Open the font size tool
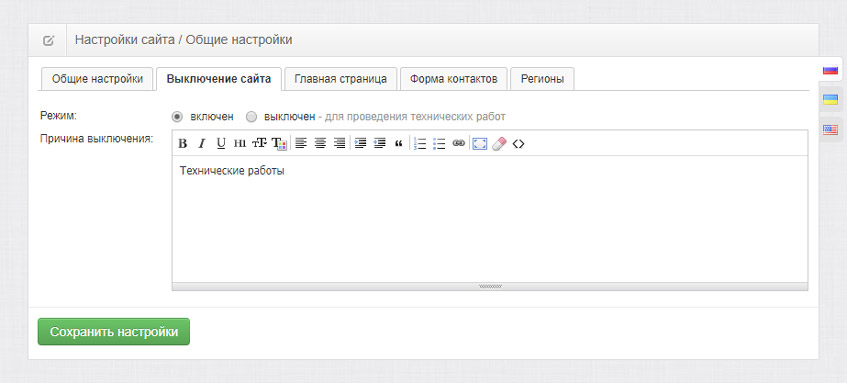The width and height of the screenshot is (847, 383). point(259,143)
